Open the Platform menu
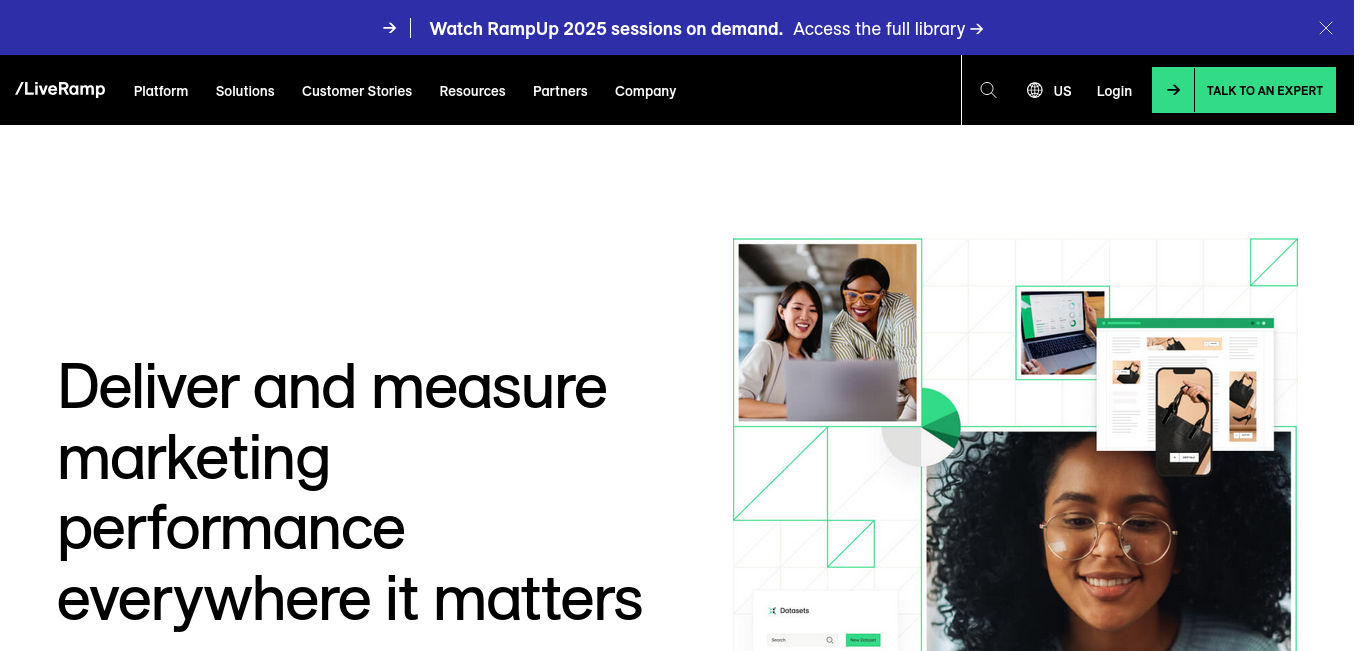Screen dimensions: 1366x651 coord(161,91)
